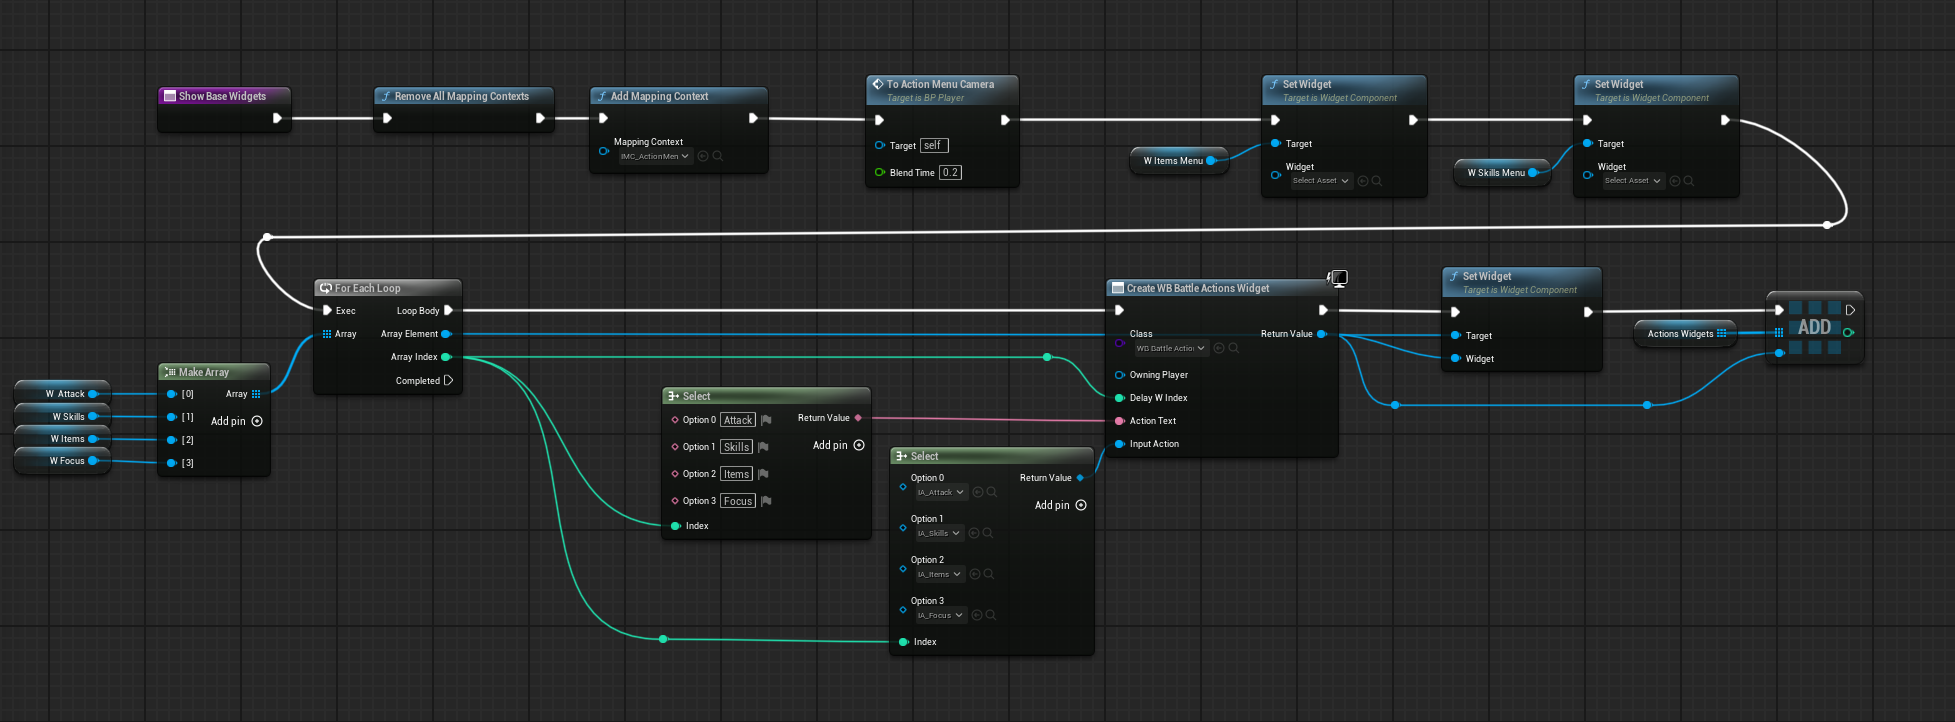Click the localization flag beside the Attack option

pos(766,420)
